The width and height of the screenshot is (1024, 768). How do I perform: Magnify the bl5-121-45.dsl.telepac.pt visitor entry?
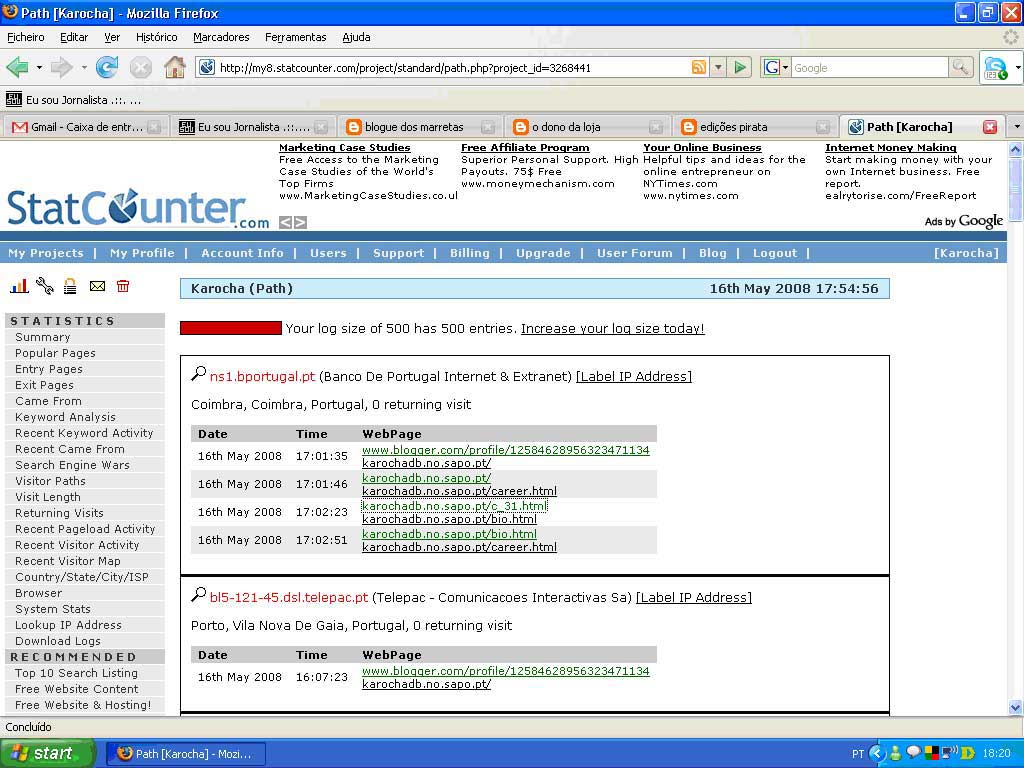(x=198, y=595)
